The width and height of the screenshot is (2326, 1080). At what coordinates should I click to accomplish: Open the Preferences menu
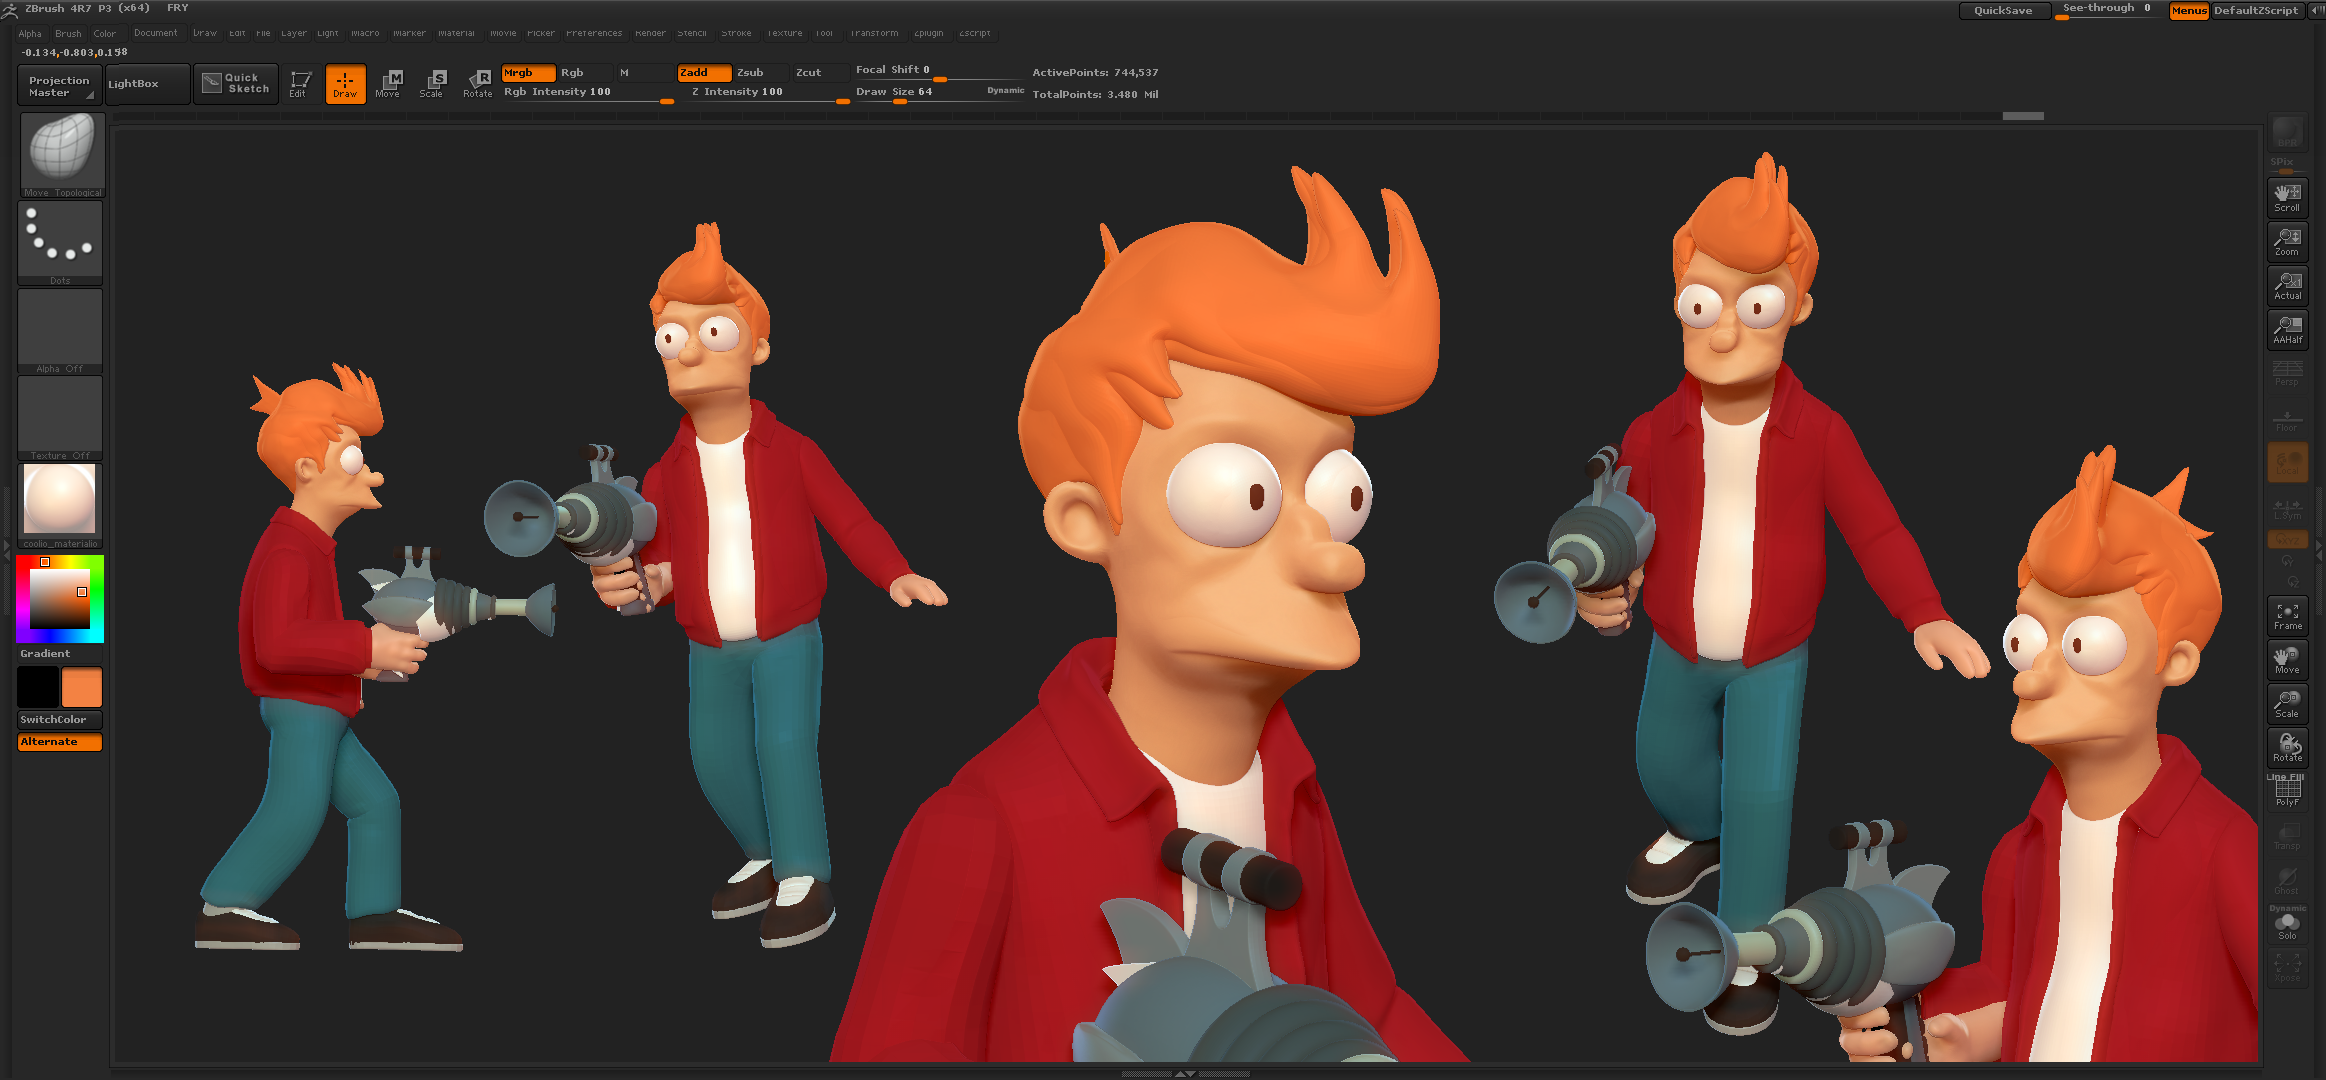tap(594, 32)
